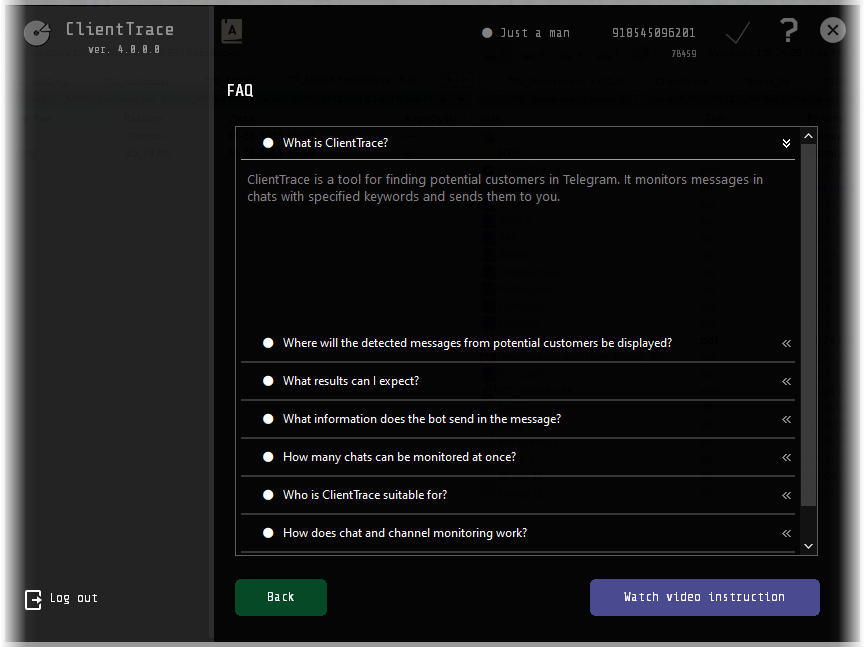The image size is (865, 647).
Task: Click Watch video instruction button
Action: (704, 597)
